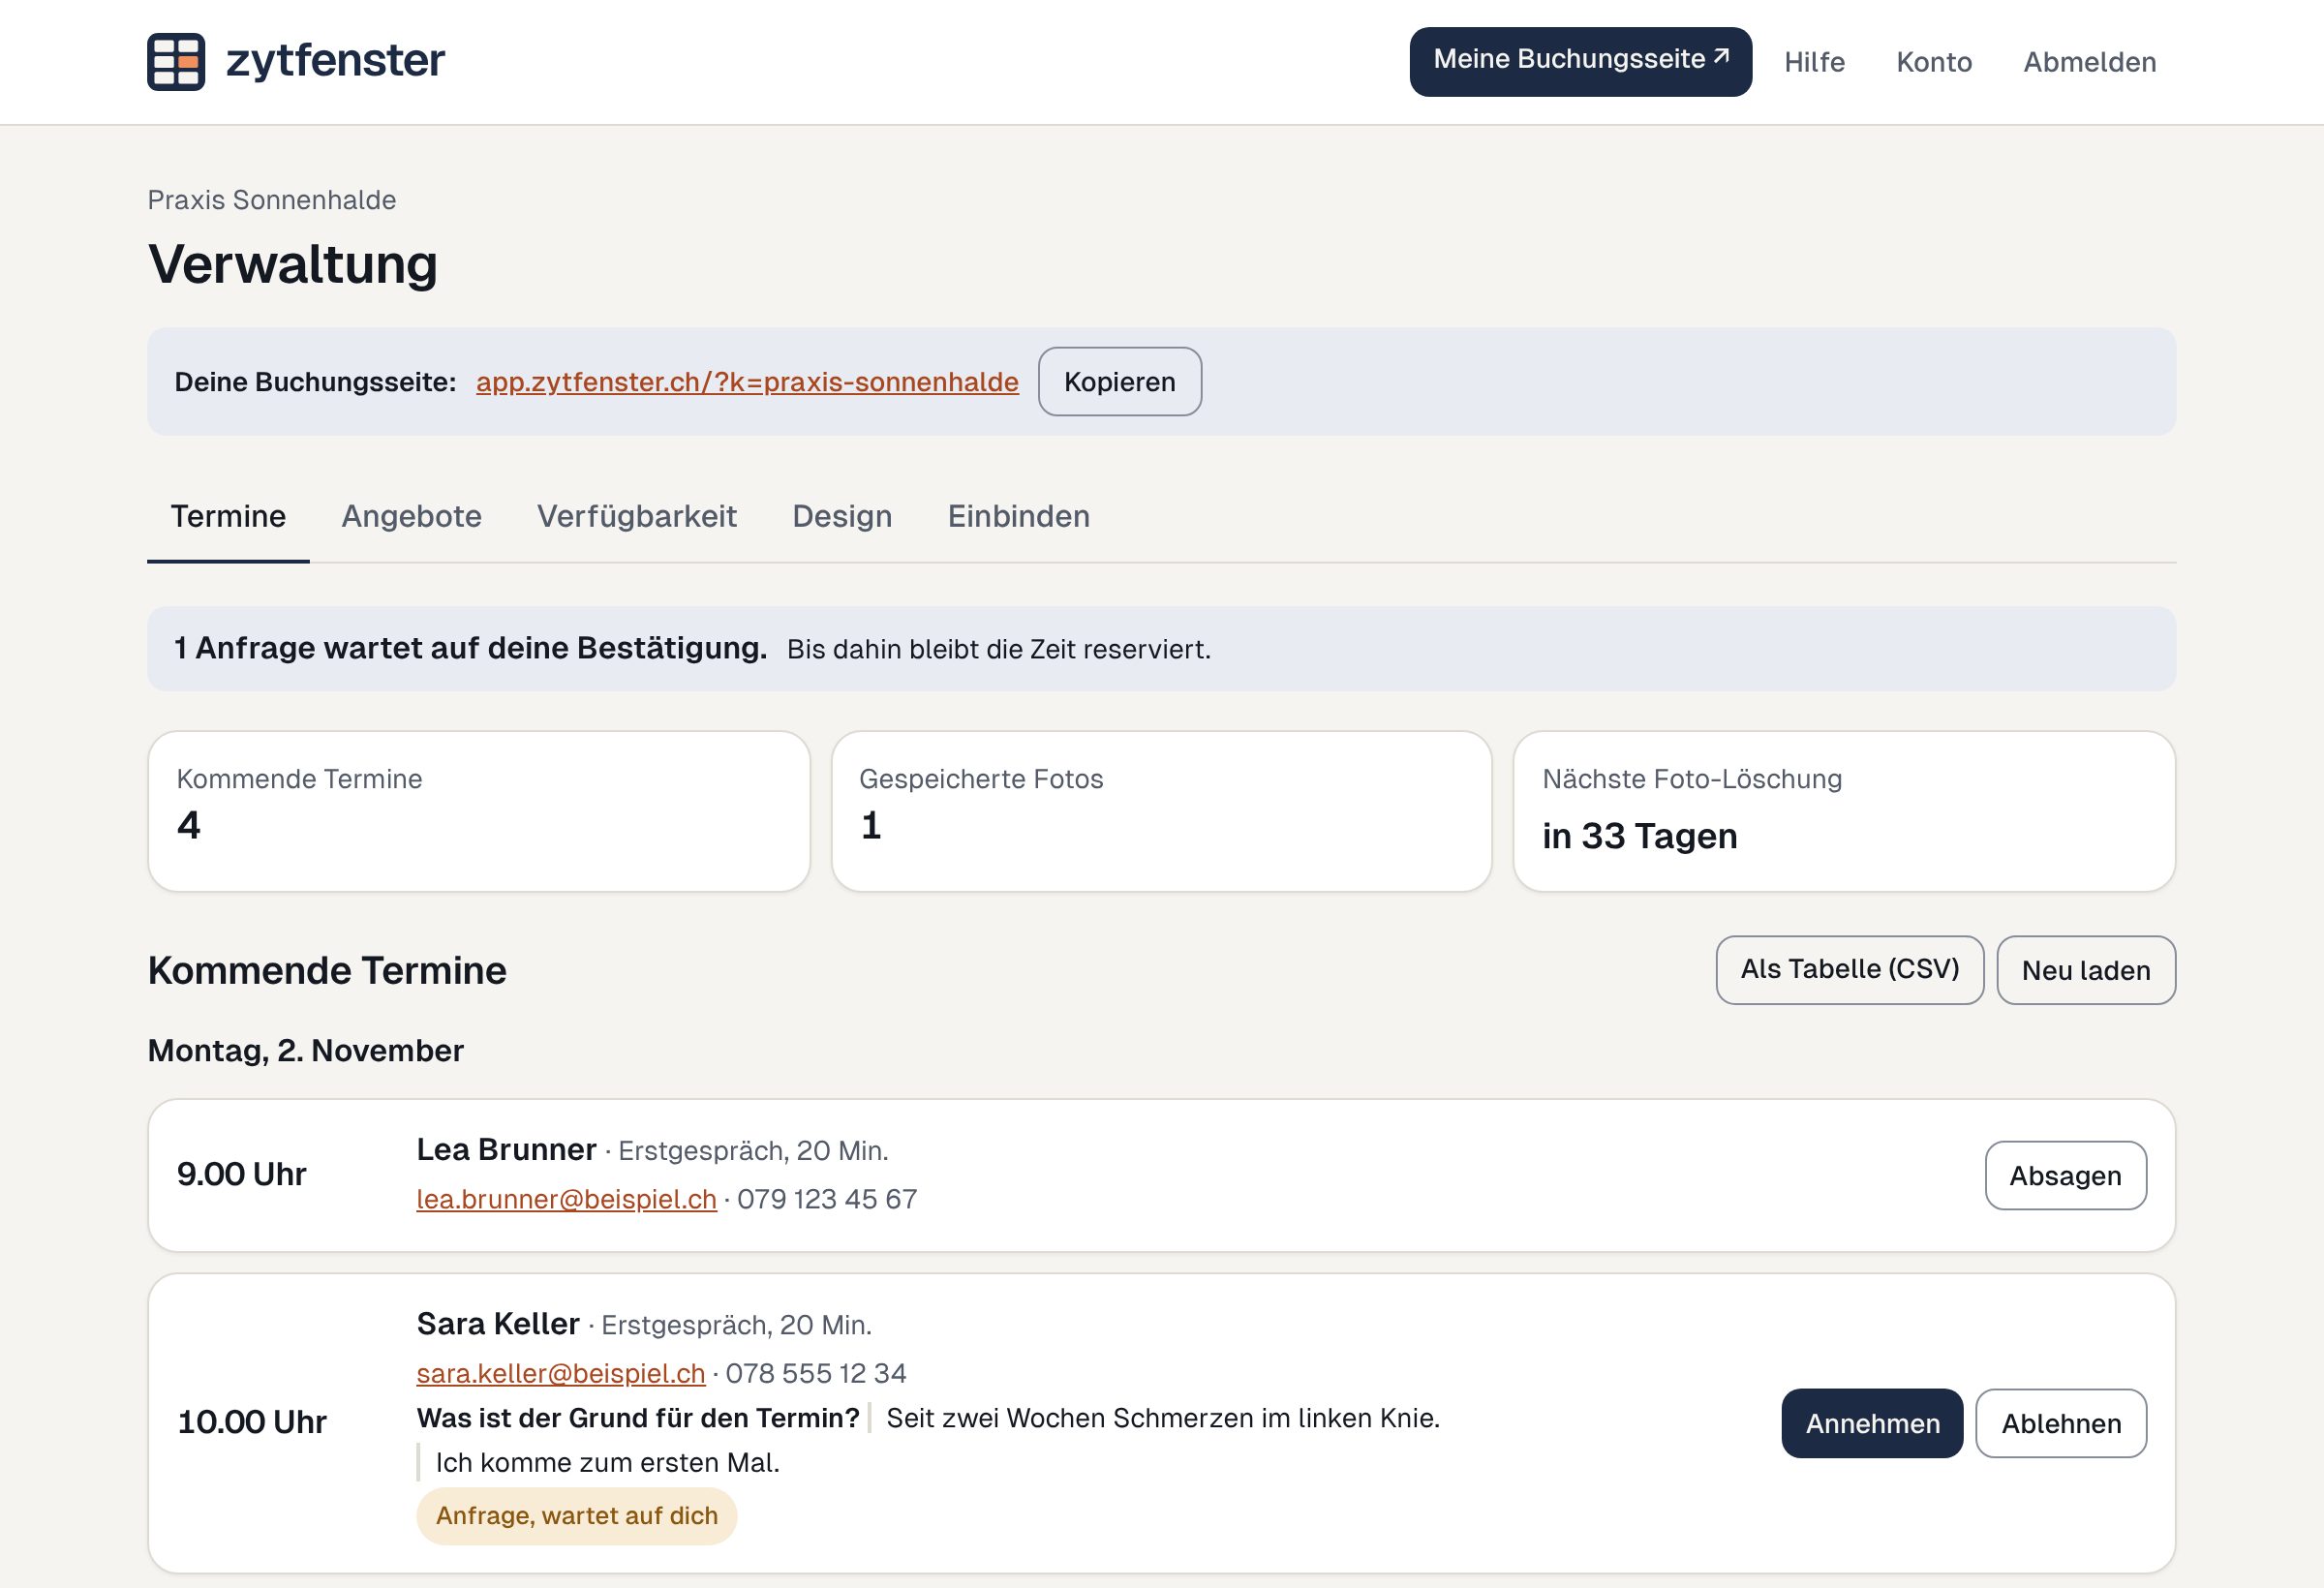Viewport: 2324px width, 1588px height.
Task: Click the Kommende Termine count card
Action: coord(479,811)
